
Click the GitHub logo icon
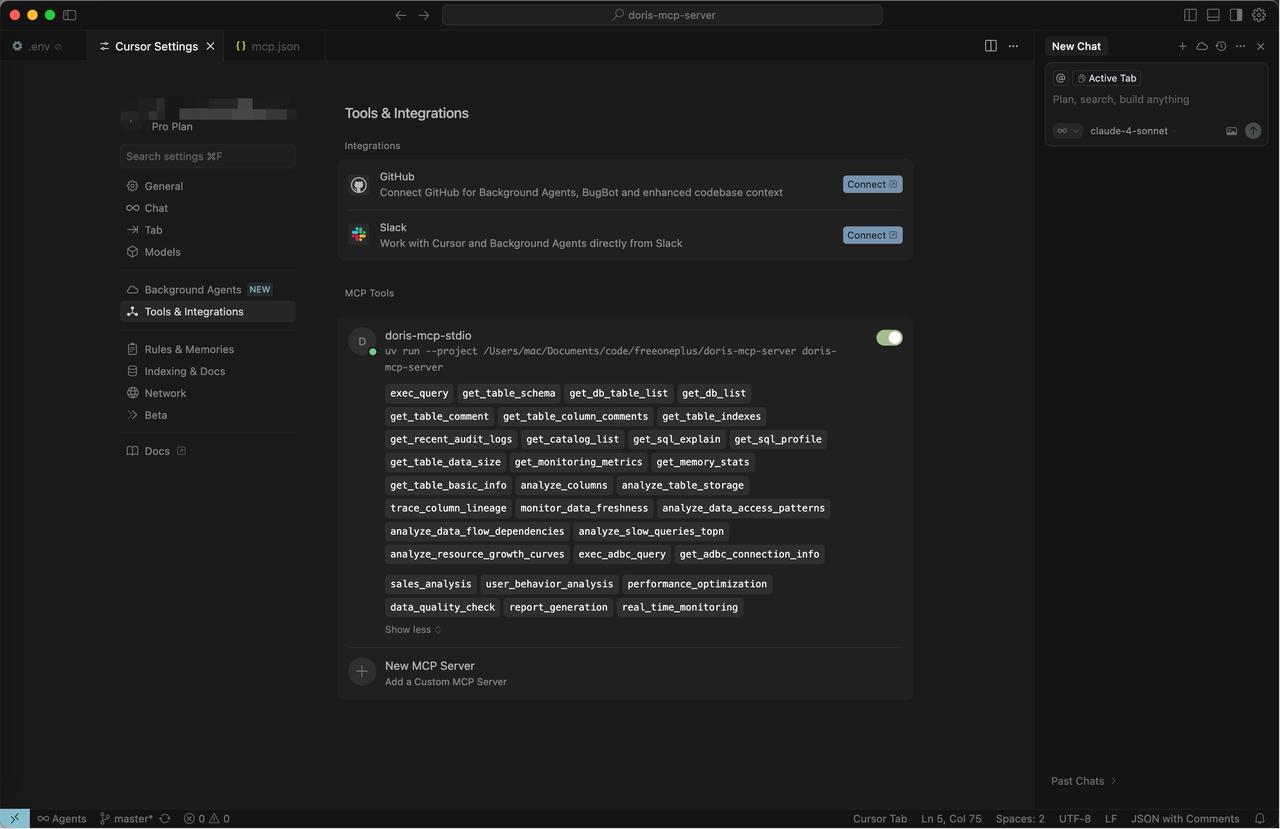[359, 185]
